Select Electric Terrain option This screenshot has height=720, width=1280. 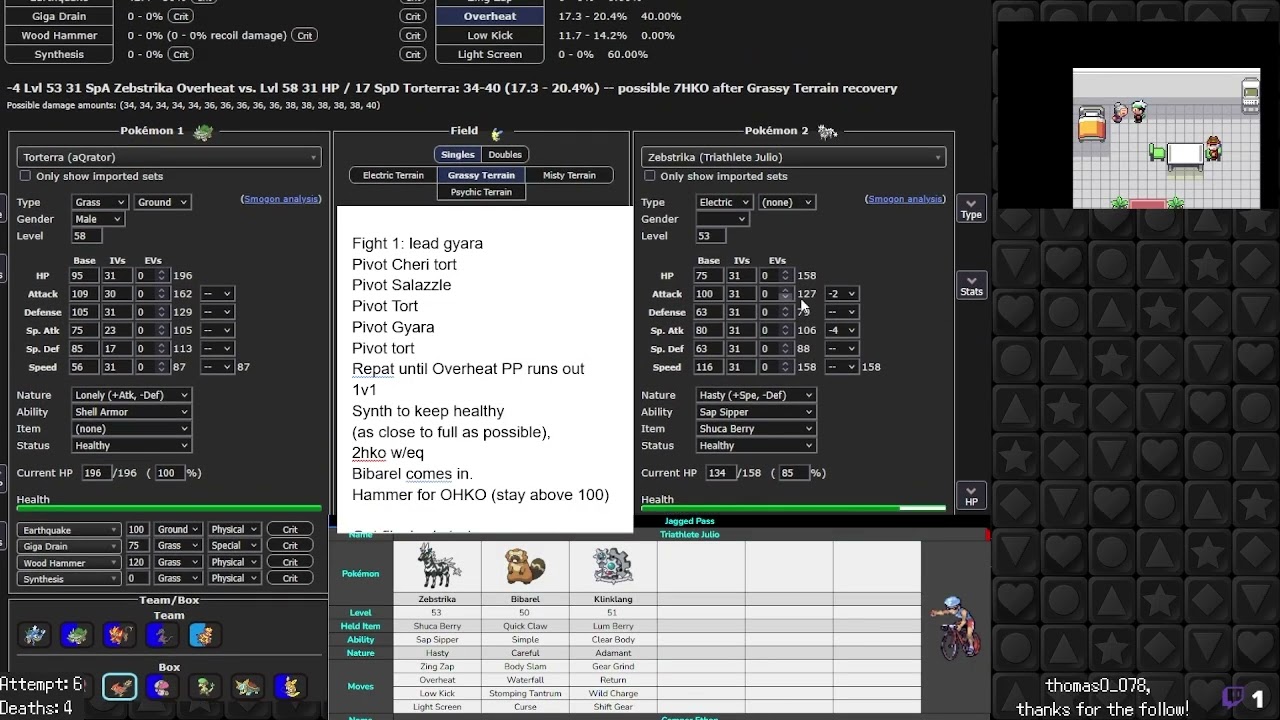coord(393,175)
